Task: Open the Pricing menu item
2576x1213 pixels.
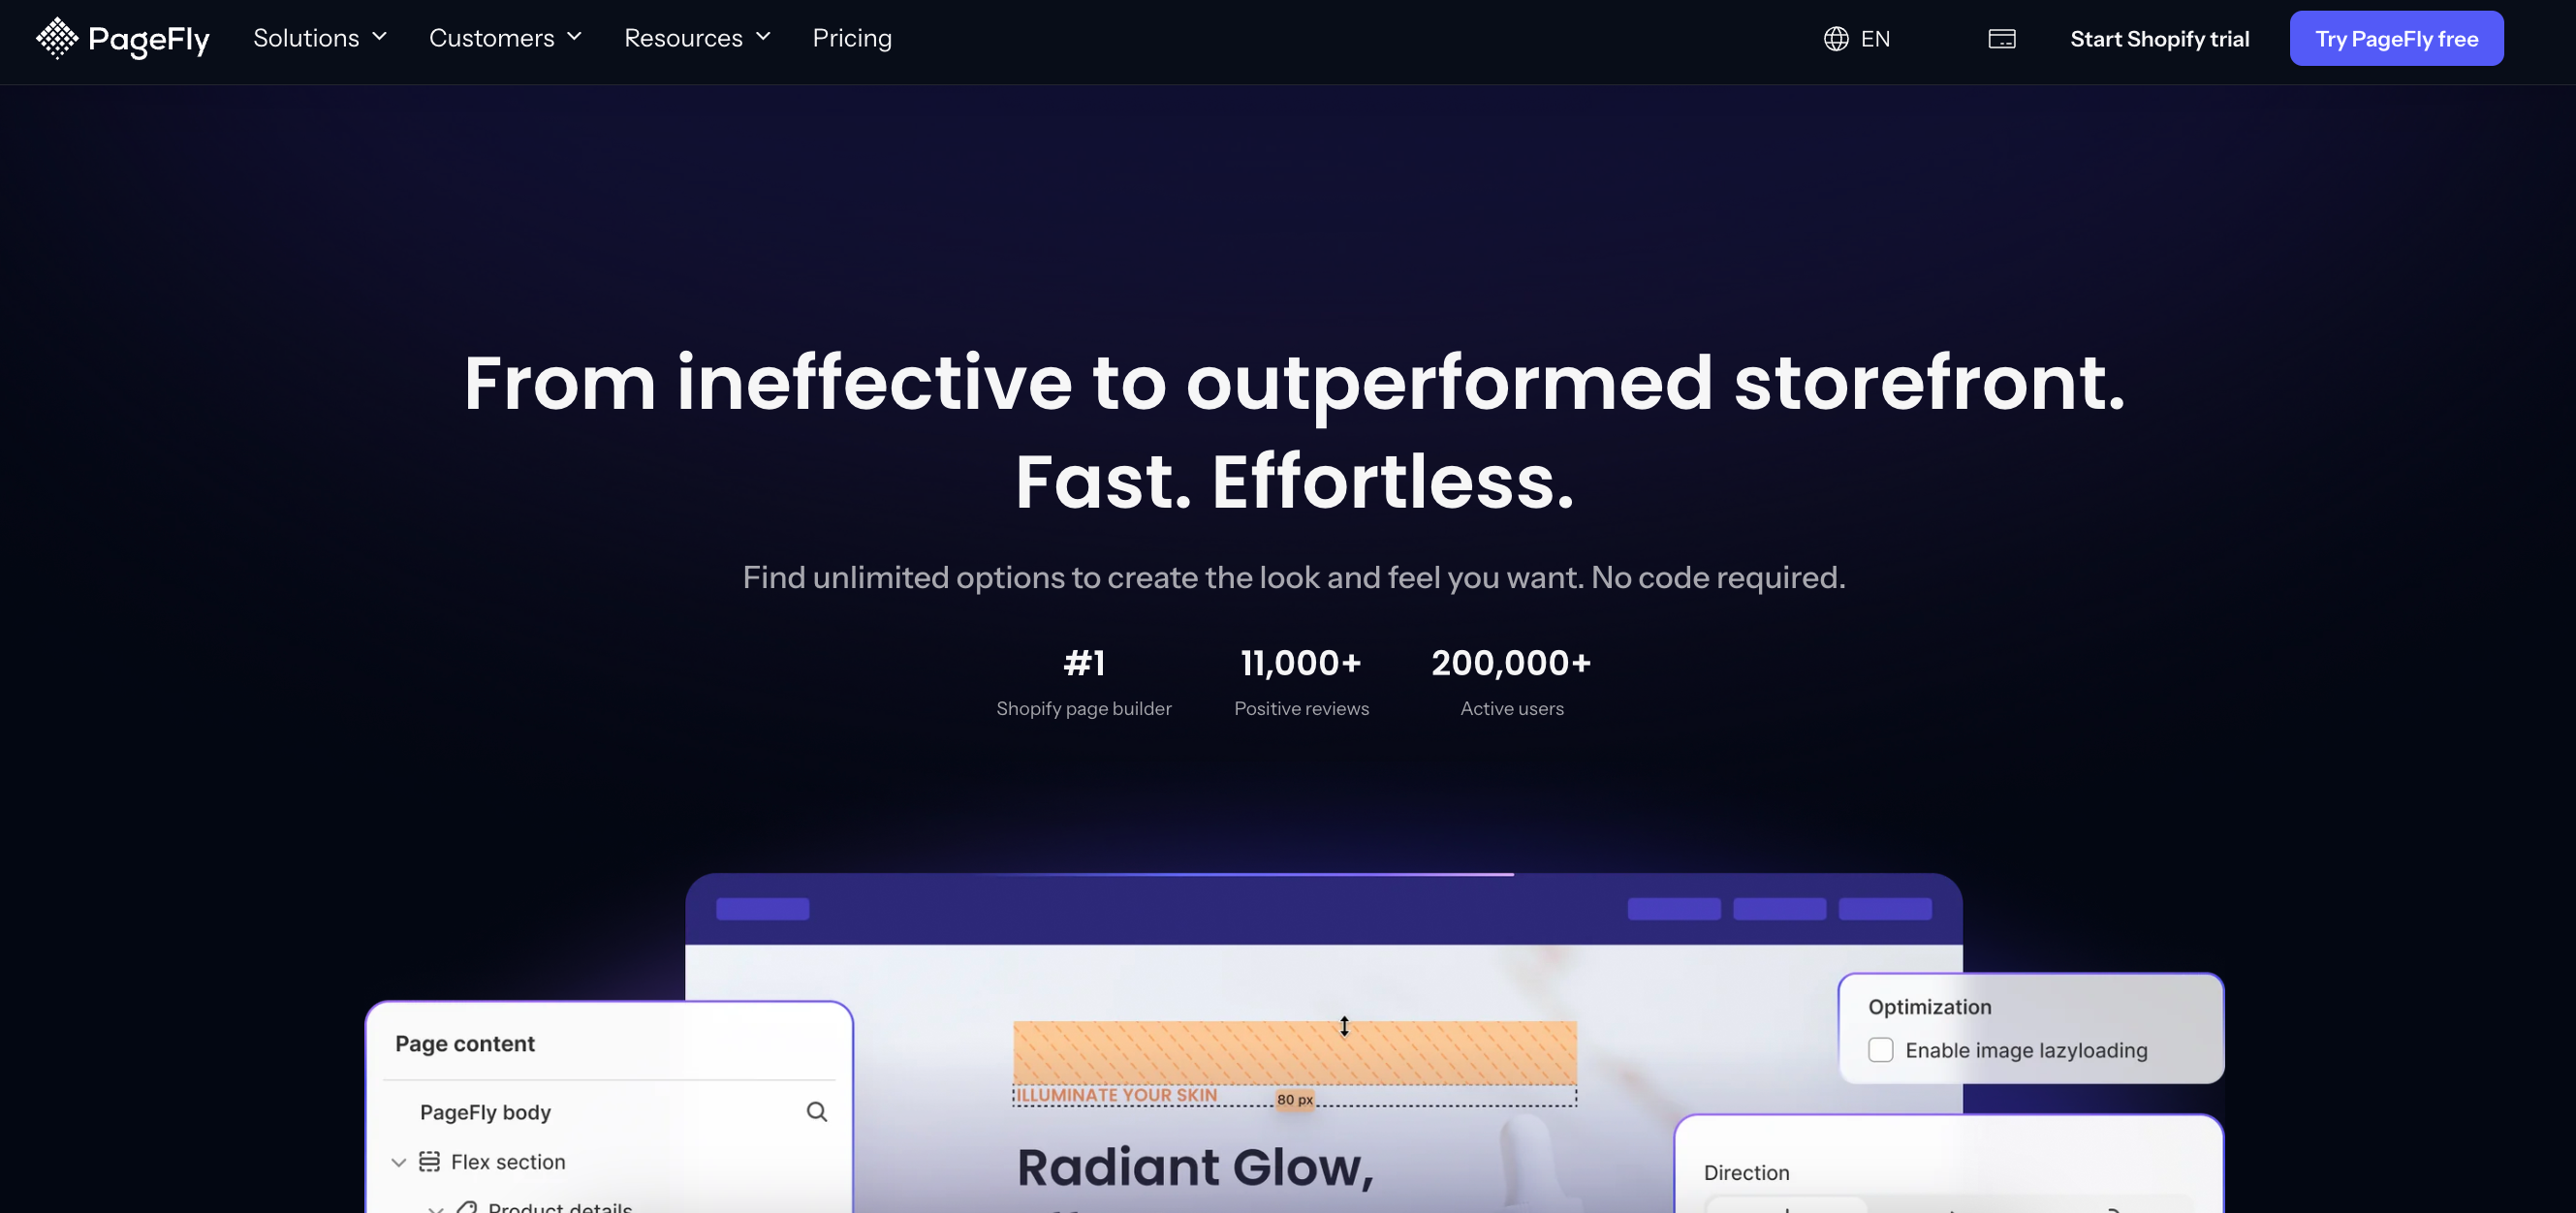Action: [851, 38]
